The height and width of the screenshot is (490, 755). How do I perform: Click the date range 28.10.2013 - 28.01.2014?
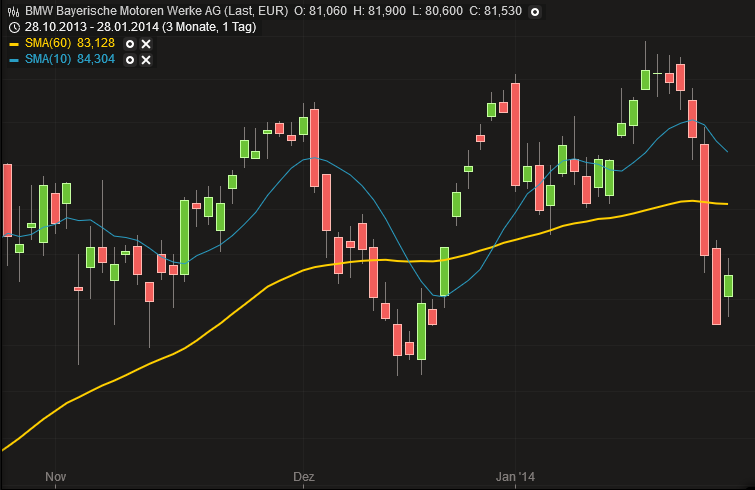point(91,27)
